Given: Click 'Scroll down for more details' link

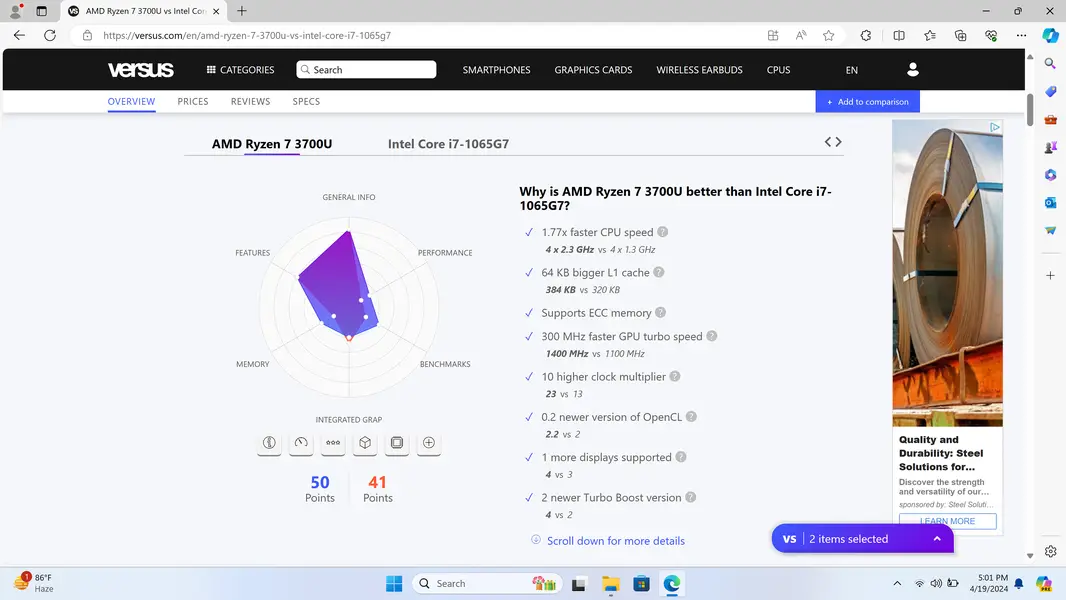Looking at the screenshot, I should coord(615,541).
